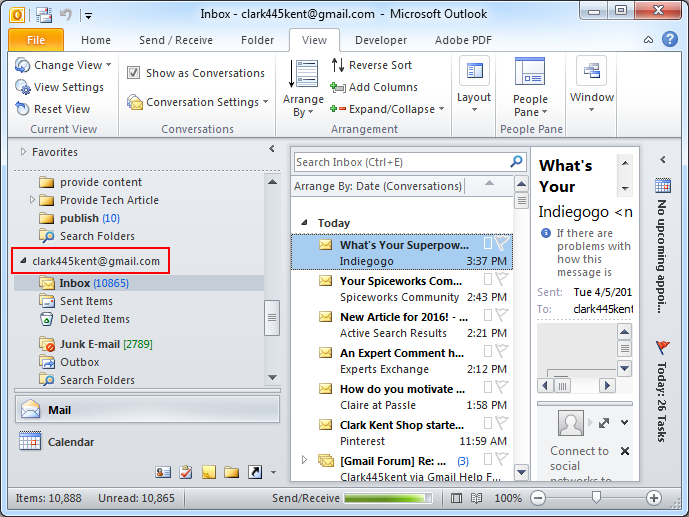Click the Reset View button
This screenshot has height=517, width=689.
pyautogui.click(x=53, y=109)
